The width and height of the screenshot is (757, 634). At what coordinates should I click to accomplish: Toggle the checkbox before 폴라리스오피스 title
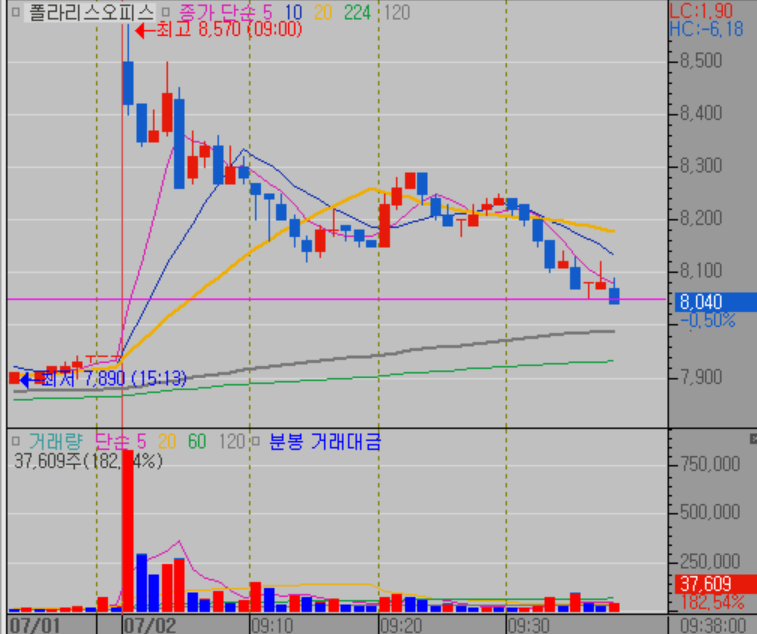(x=15, y=12)
